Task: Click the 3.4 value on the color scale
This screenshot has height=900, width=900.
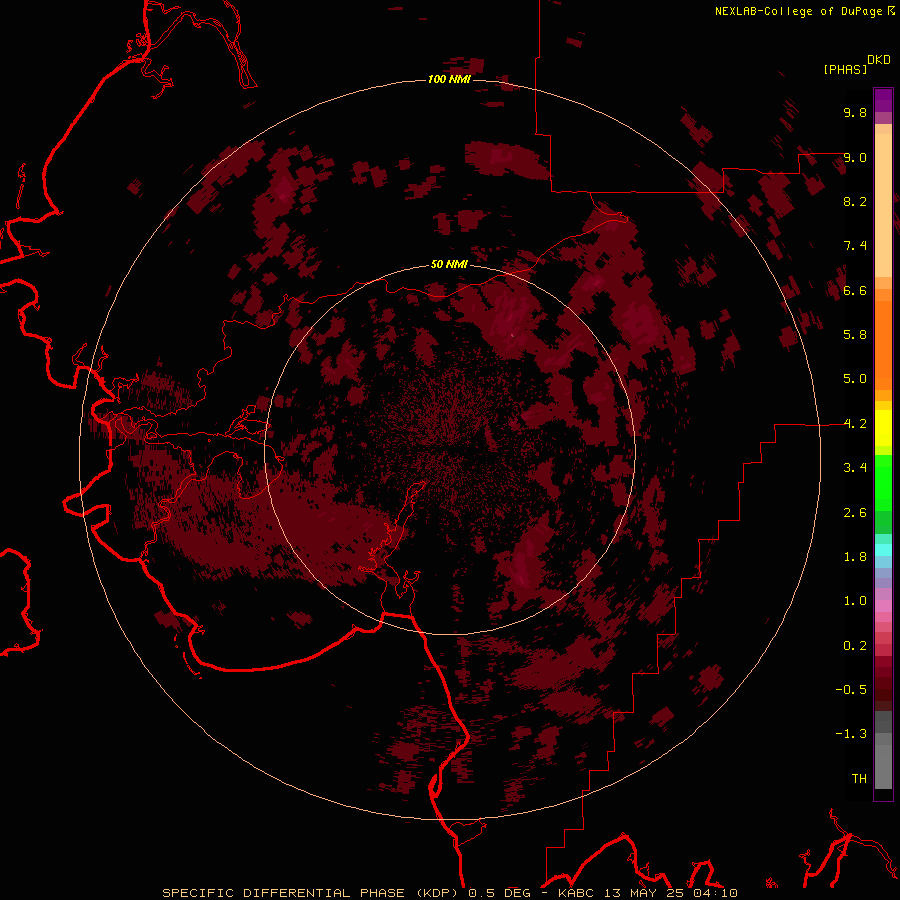Action: point(855,468)
